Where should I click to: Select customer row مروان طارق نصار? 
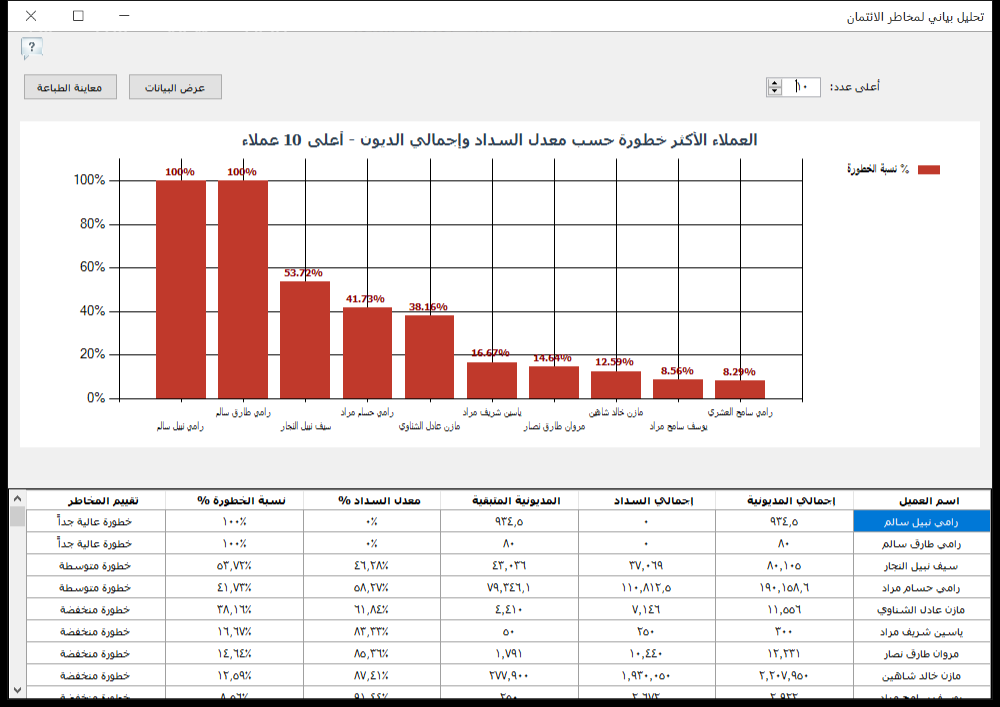click(509, 653)
